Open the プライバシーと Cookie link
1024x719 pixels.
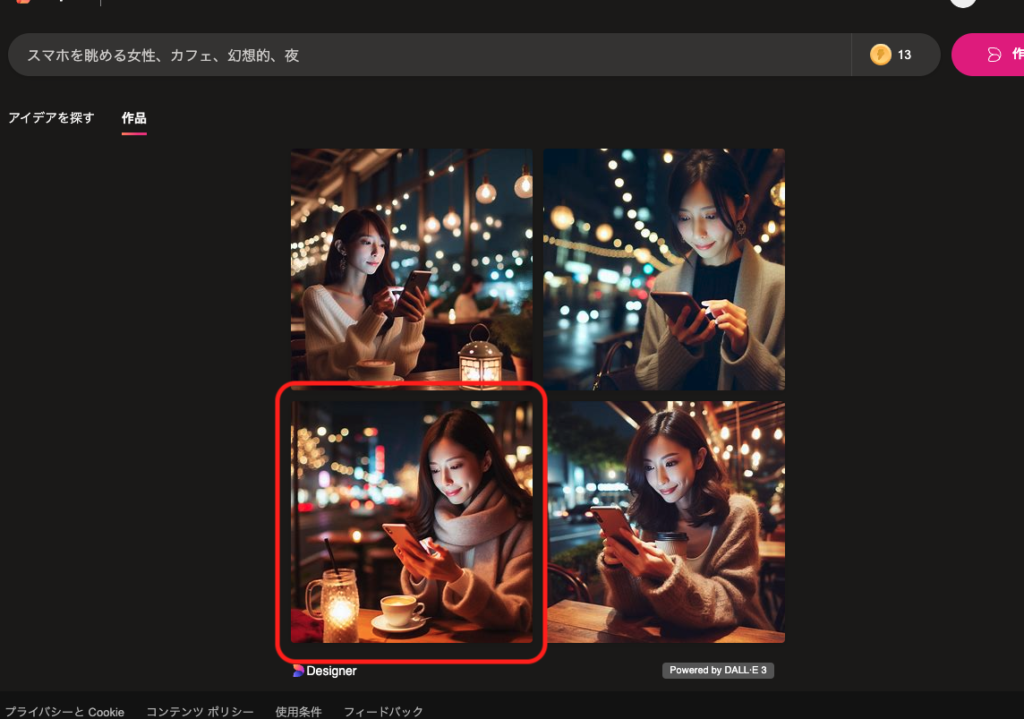coord(65,711)
